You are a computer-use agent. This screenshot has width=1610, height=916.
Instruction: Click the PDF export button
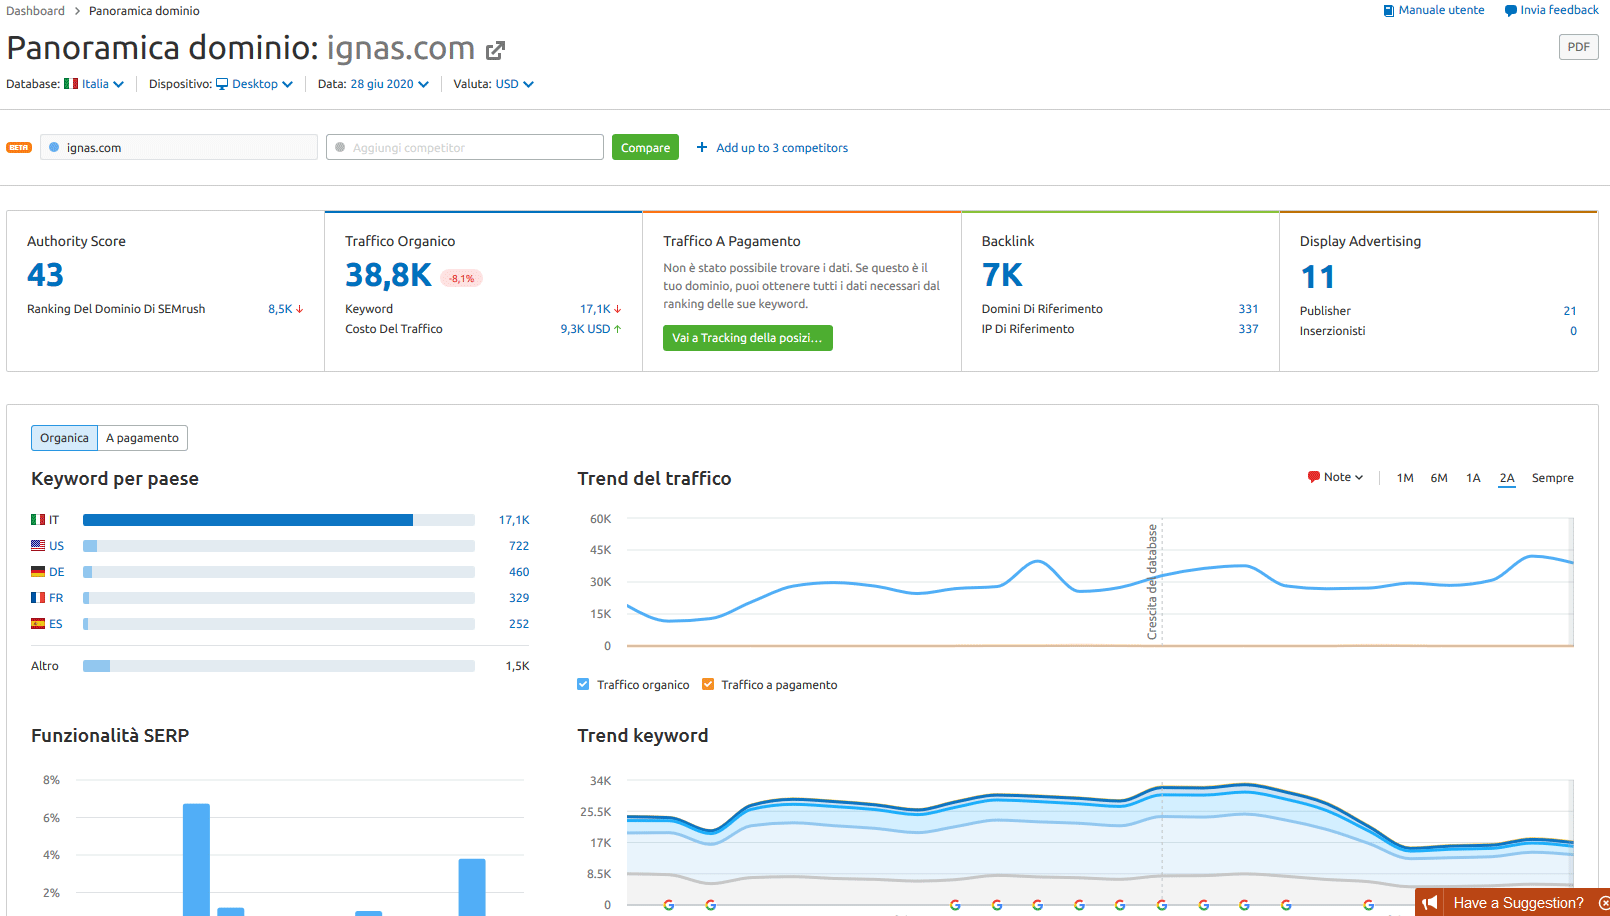pos(1579,47)
